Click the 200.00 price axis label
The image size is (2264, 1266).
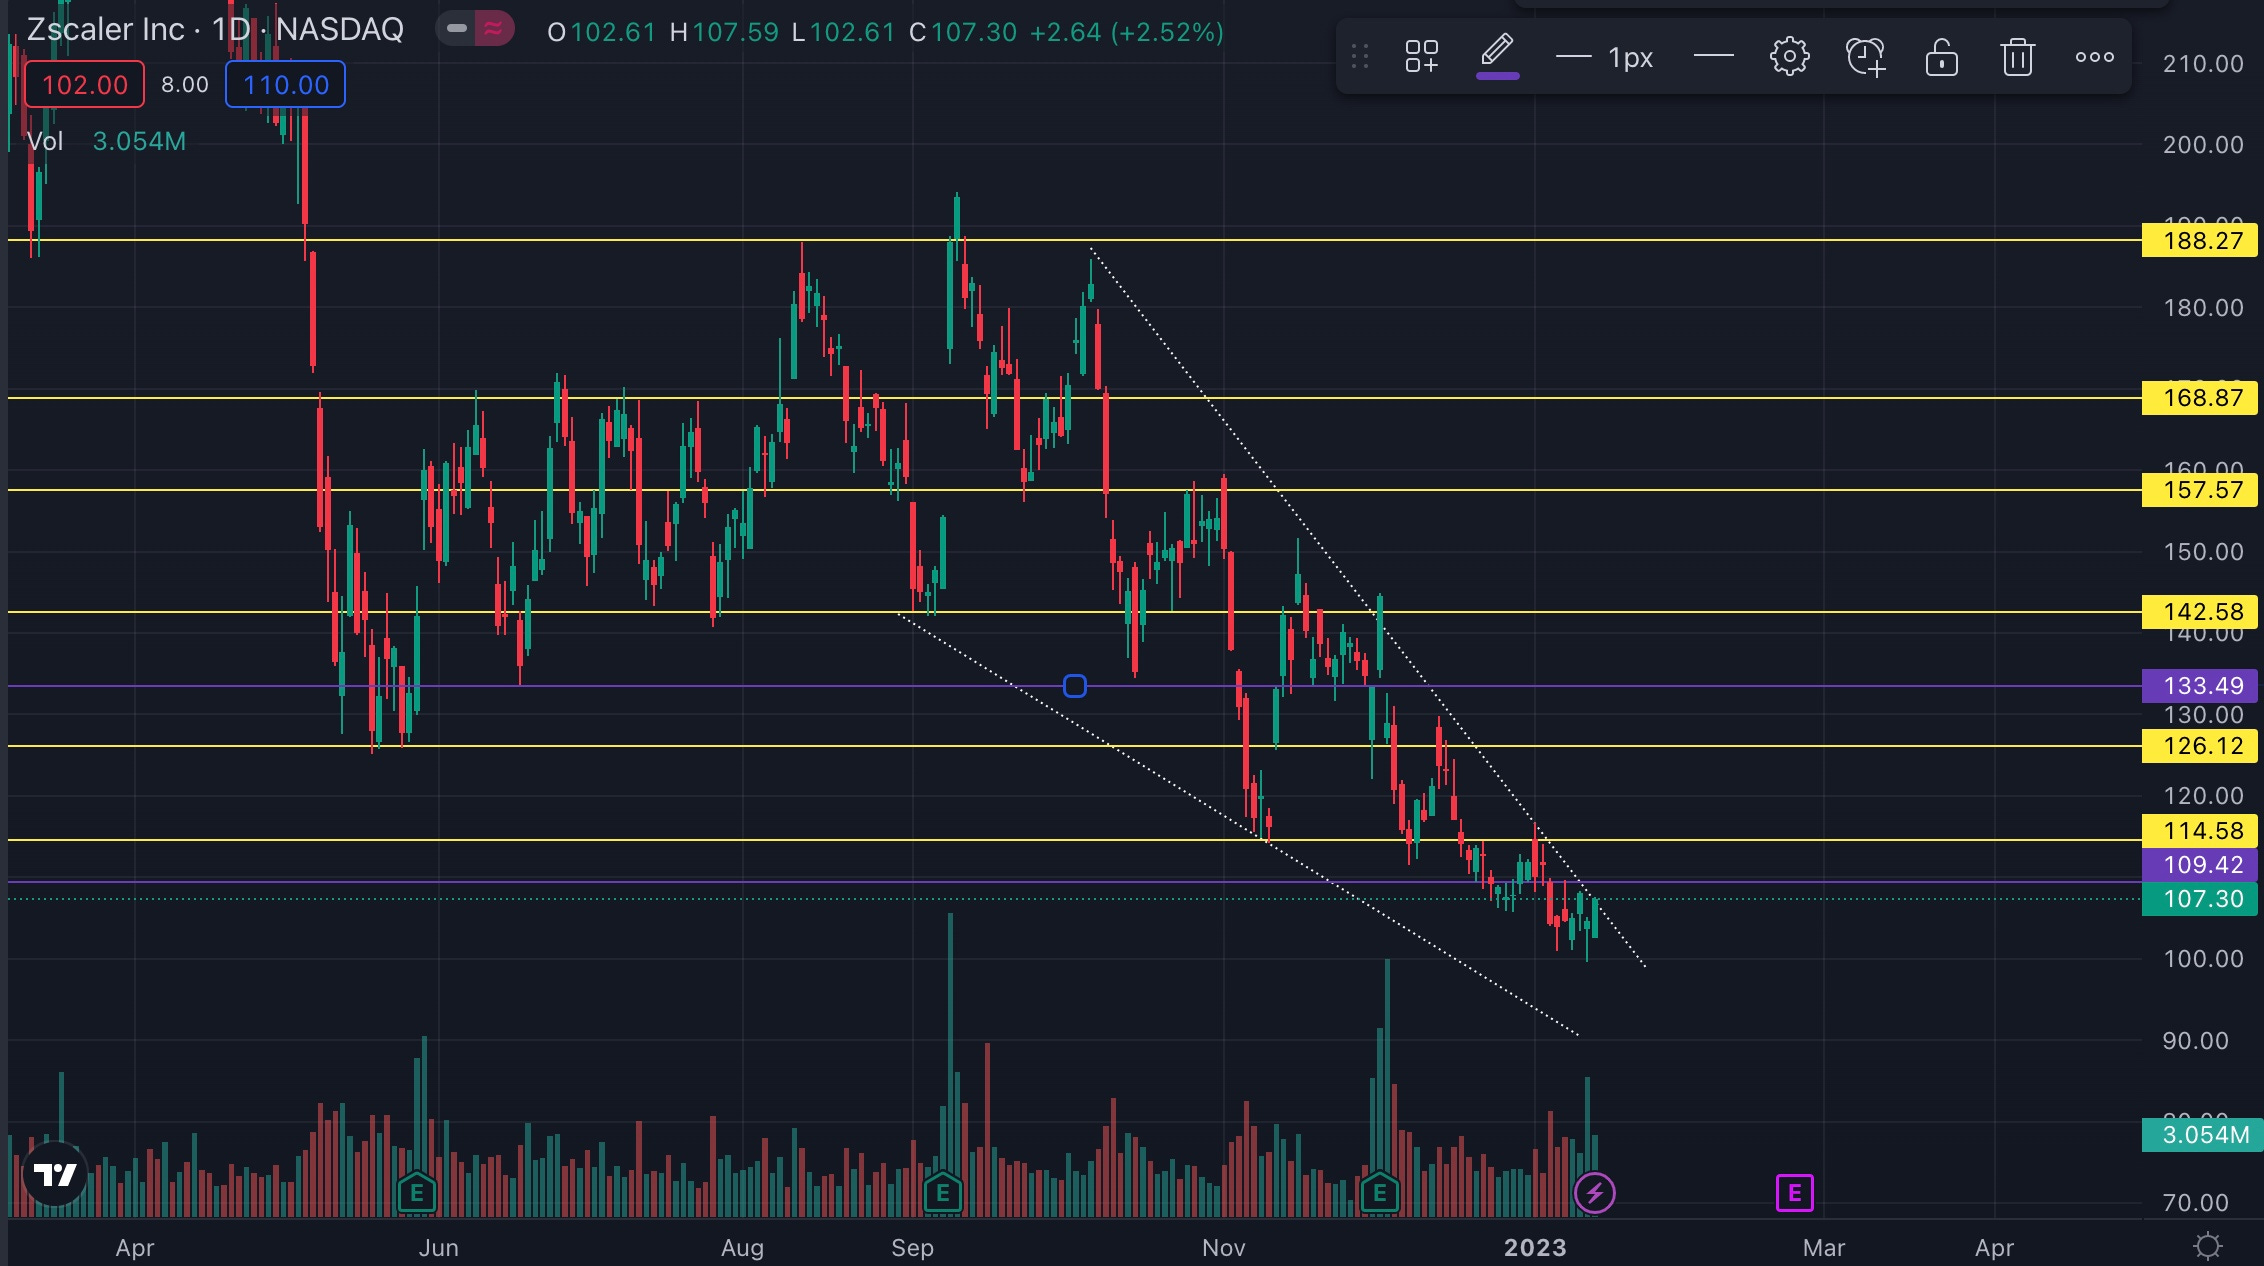pos(2203,145)
